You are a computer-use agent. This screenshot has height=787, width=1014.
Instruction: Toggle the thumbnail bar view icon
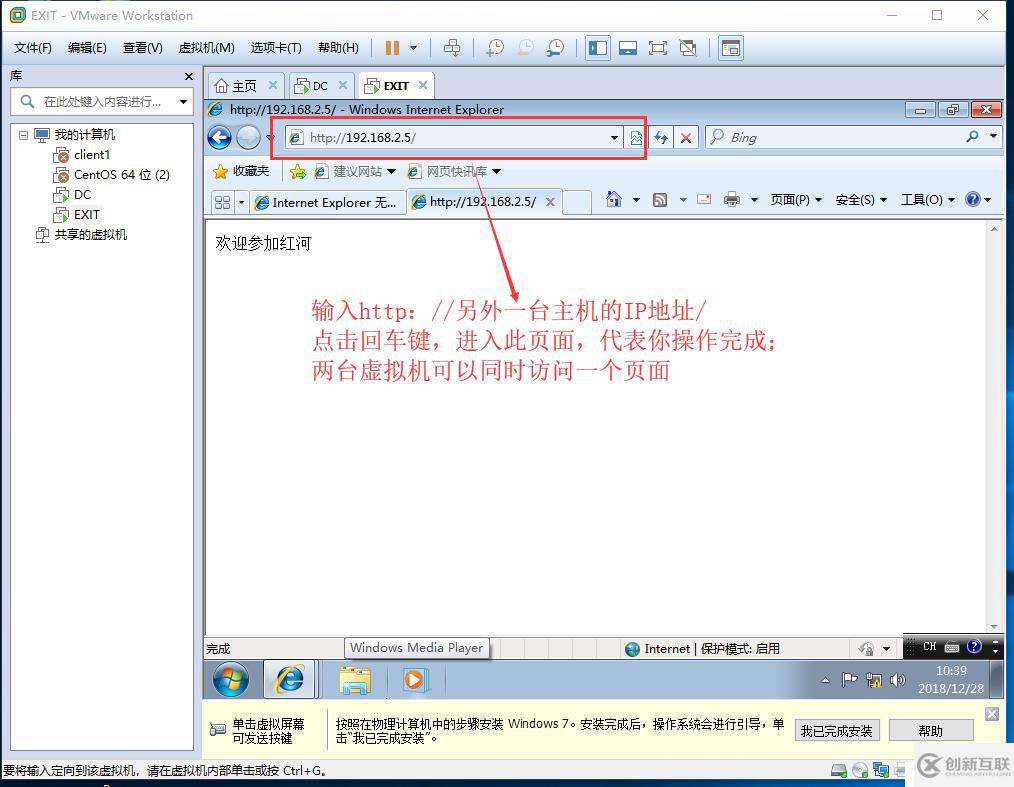coord(627,48)
